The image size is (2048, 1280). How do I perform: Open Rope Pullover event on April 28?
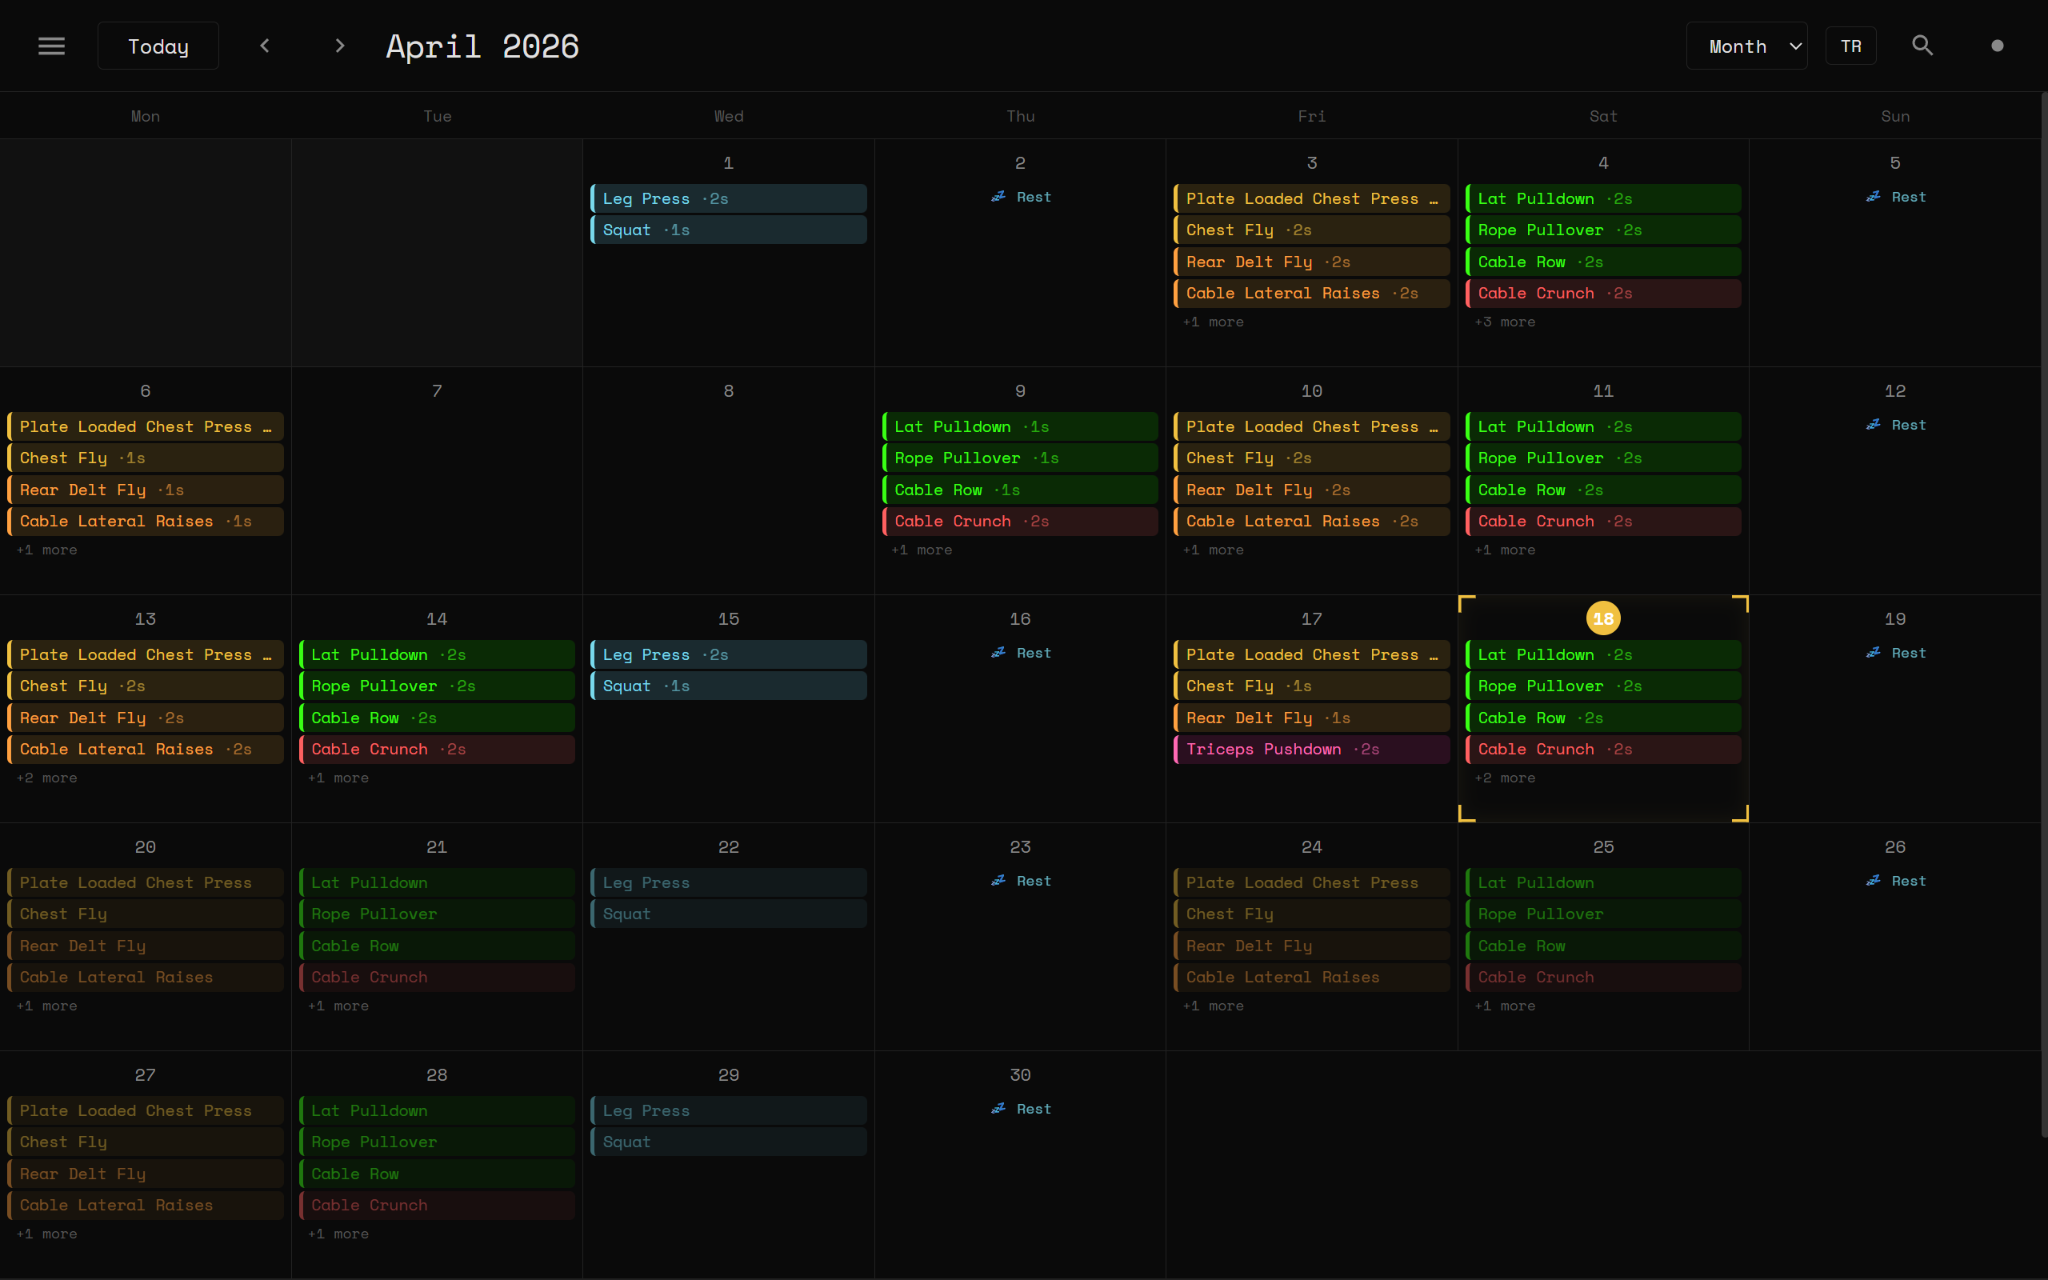pyautogui.click(x=436, y=1142)
